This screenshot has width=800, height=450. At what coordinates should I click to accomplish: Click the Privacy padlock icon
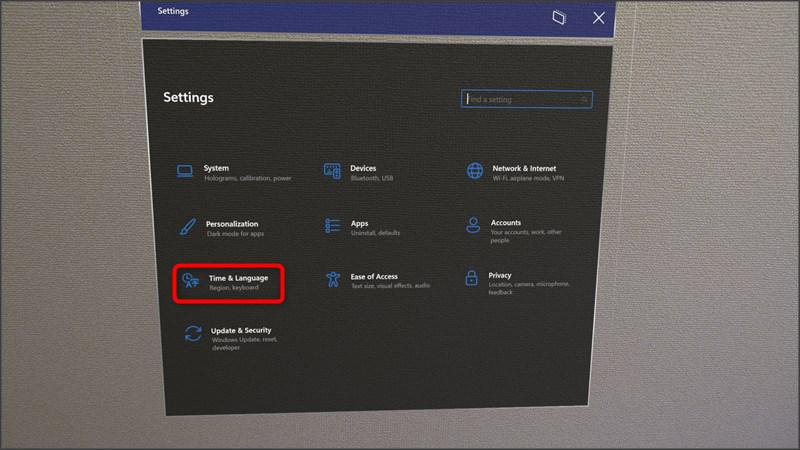(x=471, y=279)
